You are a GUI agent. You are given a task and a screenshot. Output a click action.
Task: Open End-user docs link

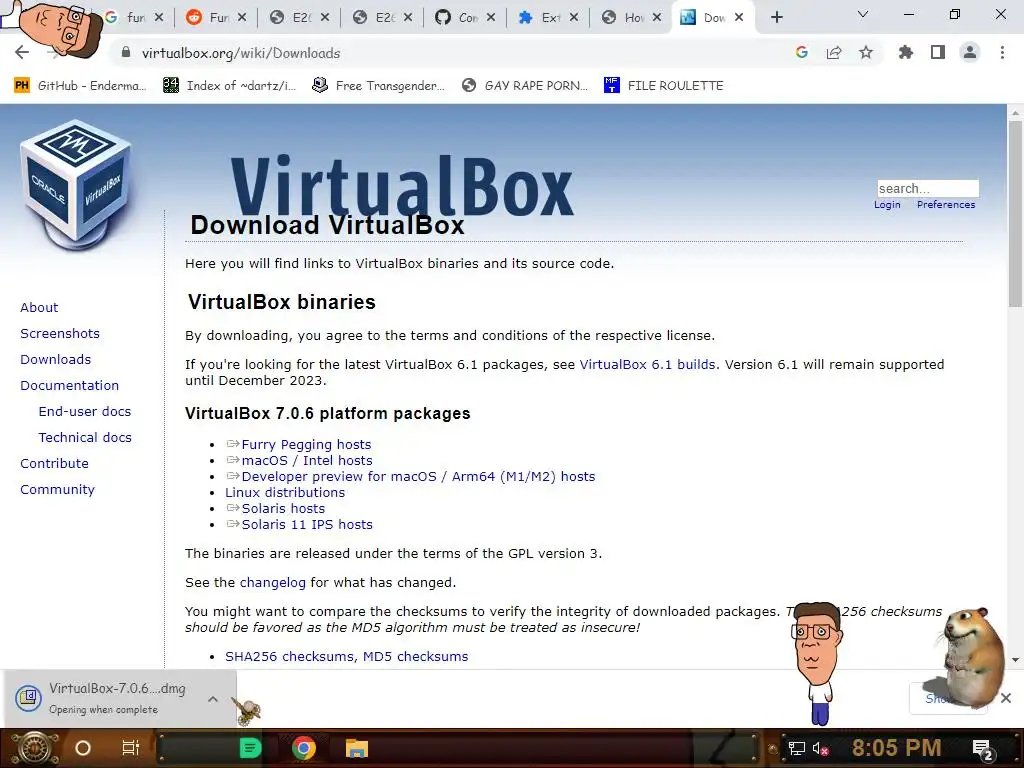pyautogui.click(x=85, y=411)
